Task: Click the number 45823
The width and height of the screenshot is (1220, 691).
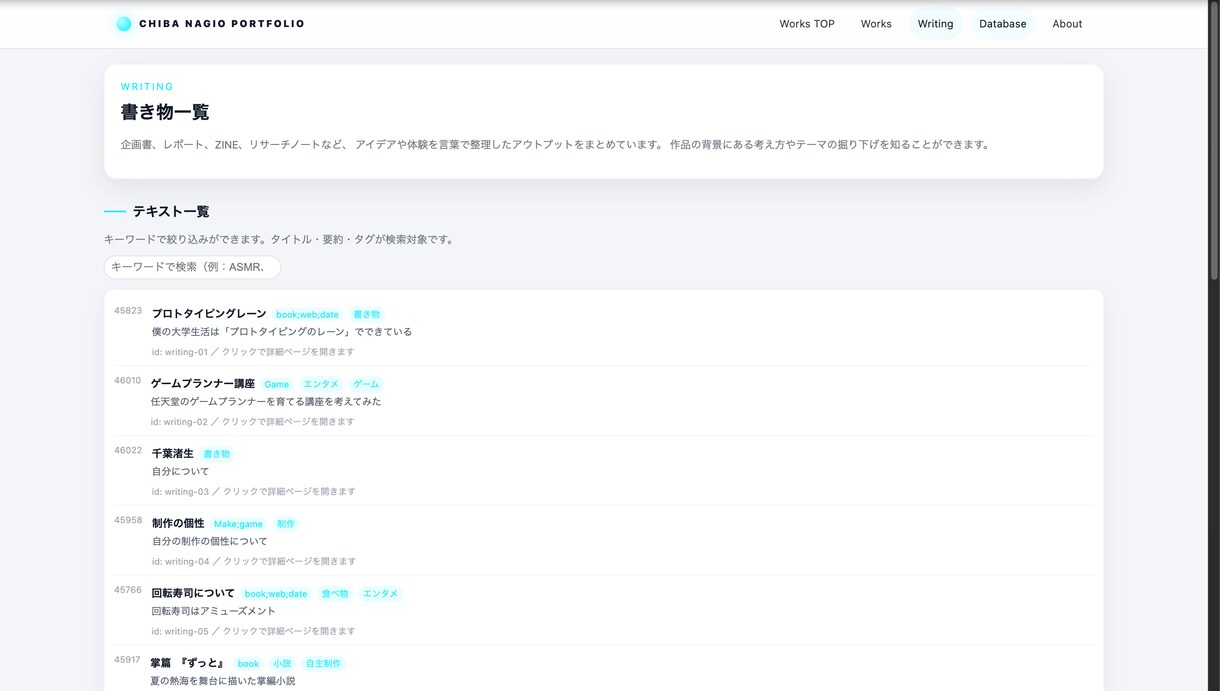Action: point(128,311)
